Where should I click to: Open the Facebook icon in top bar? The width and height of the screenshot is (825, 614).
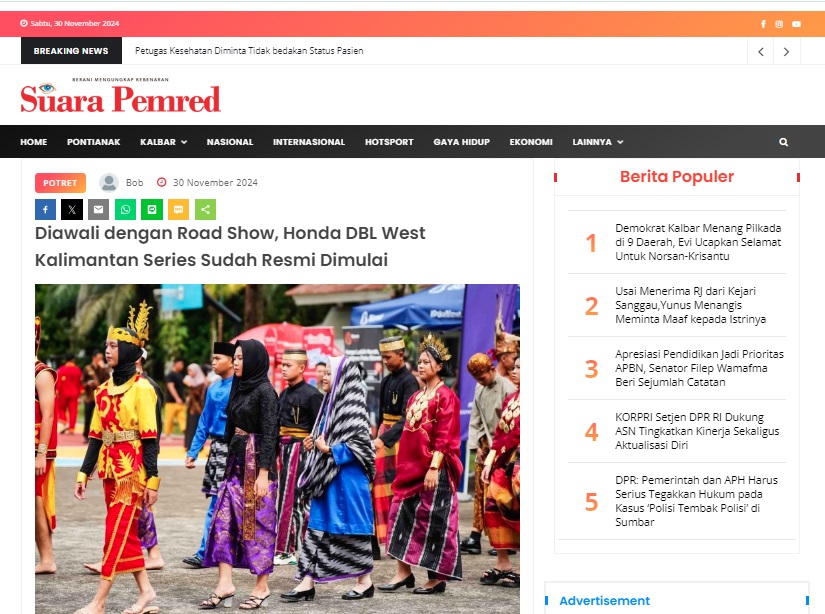tap(763, 24)
